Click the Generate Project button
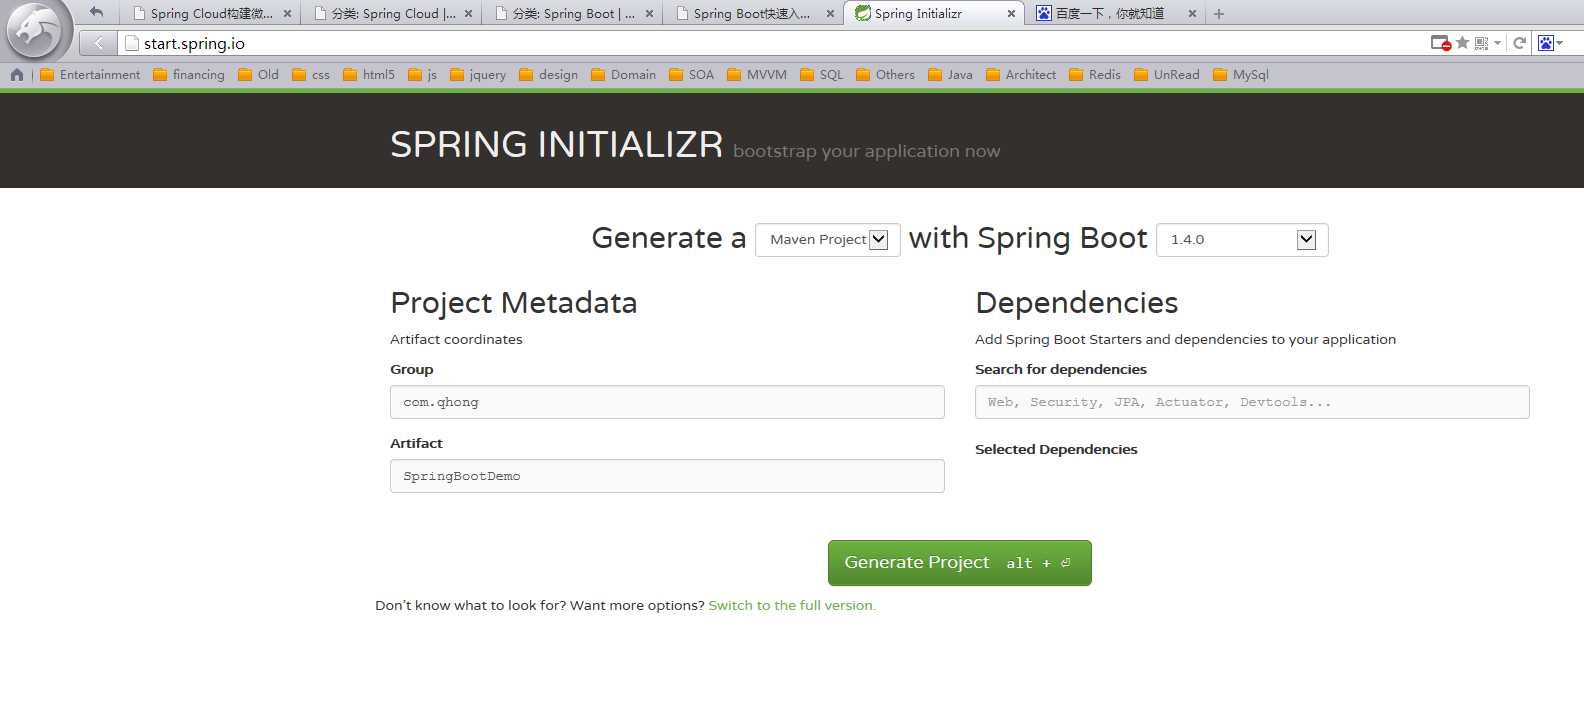Image resolution: width=1584 pixels, height=721 pixels. (x=960, y=563)
